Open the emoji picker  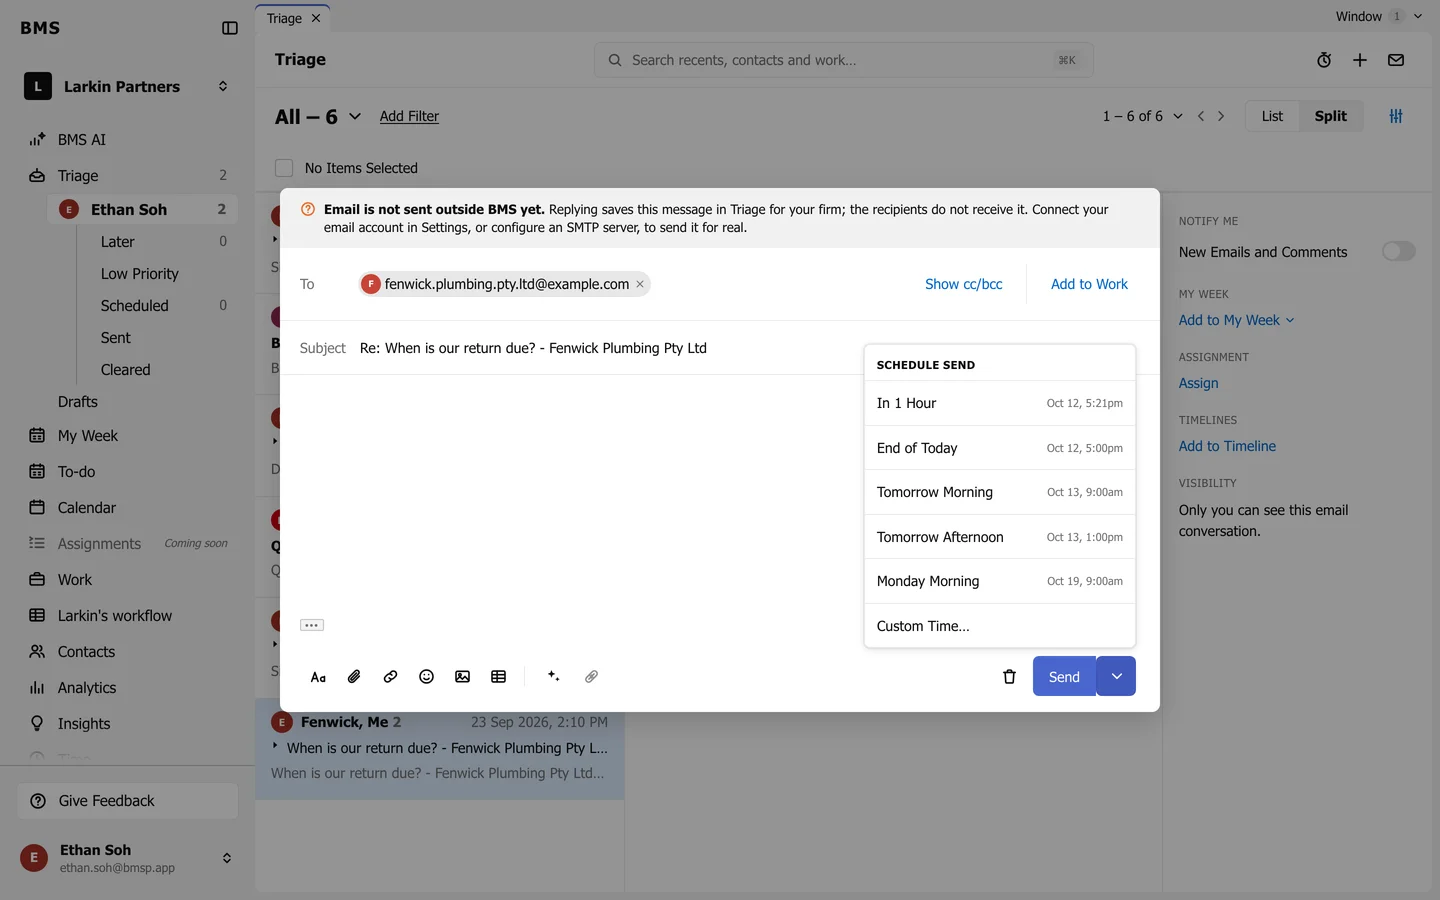[x=426, y=677]
